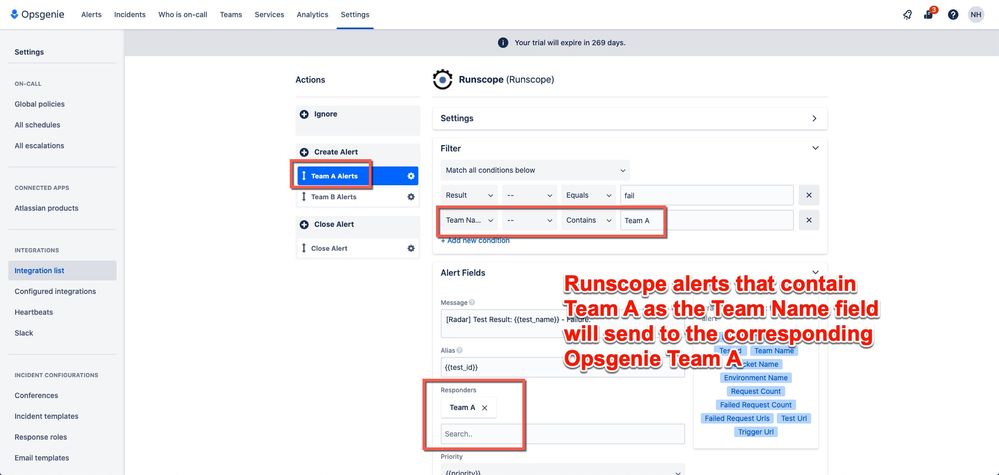Click the Opsgenie logo
999x475 pixels.
pos(37,14)
